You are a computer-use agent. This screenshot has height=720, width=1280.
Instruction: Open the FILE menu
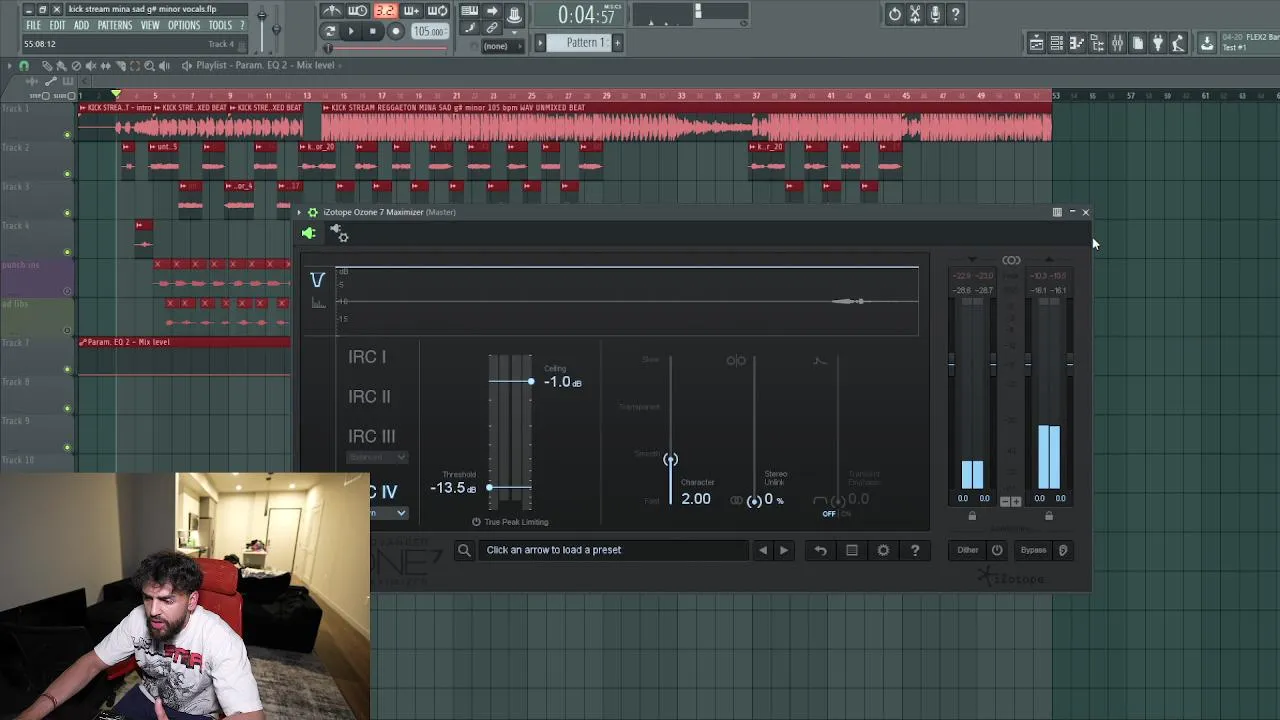click(34, 25)
